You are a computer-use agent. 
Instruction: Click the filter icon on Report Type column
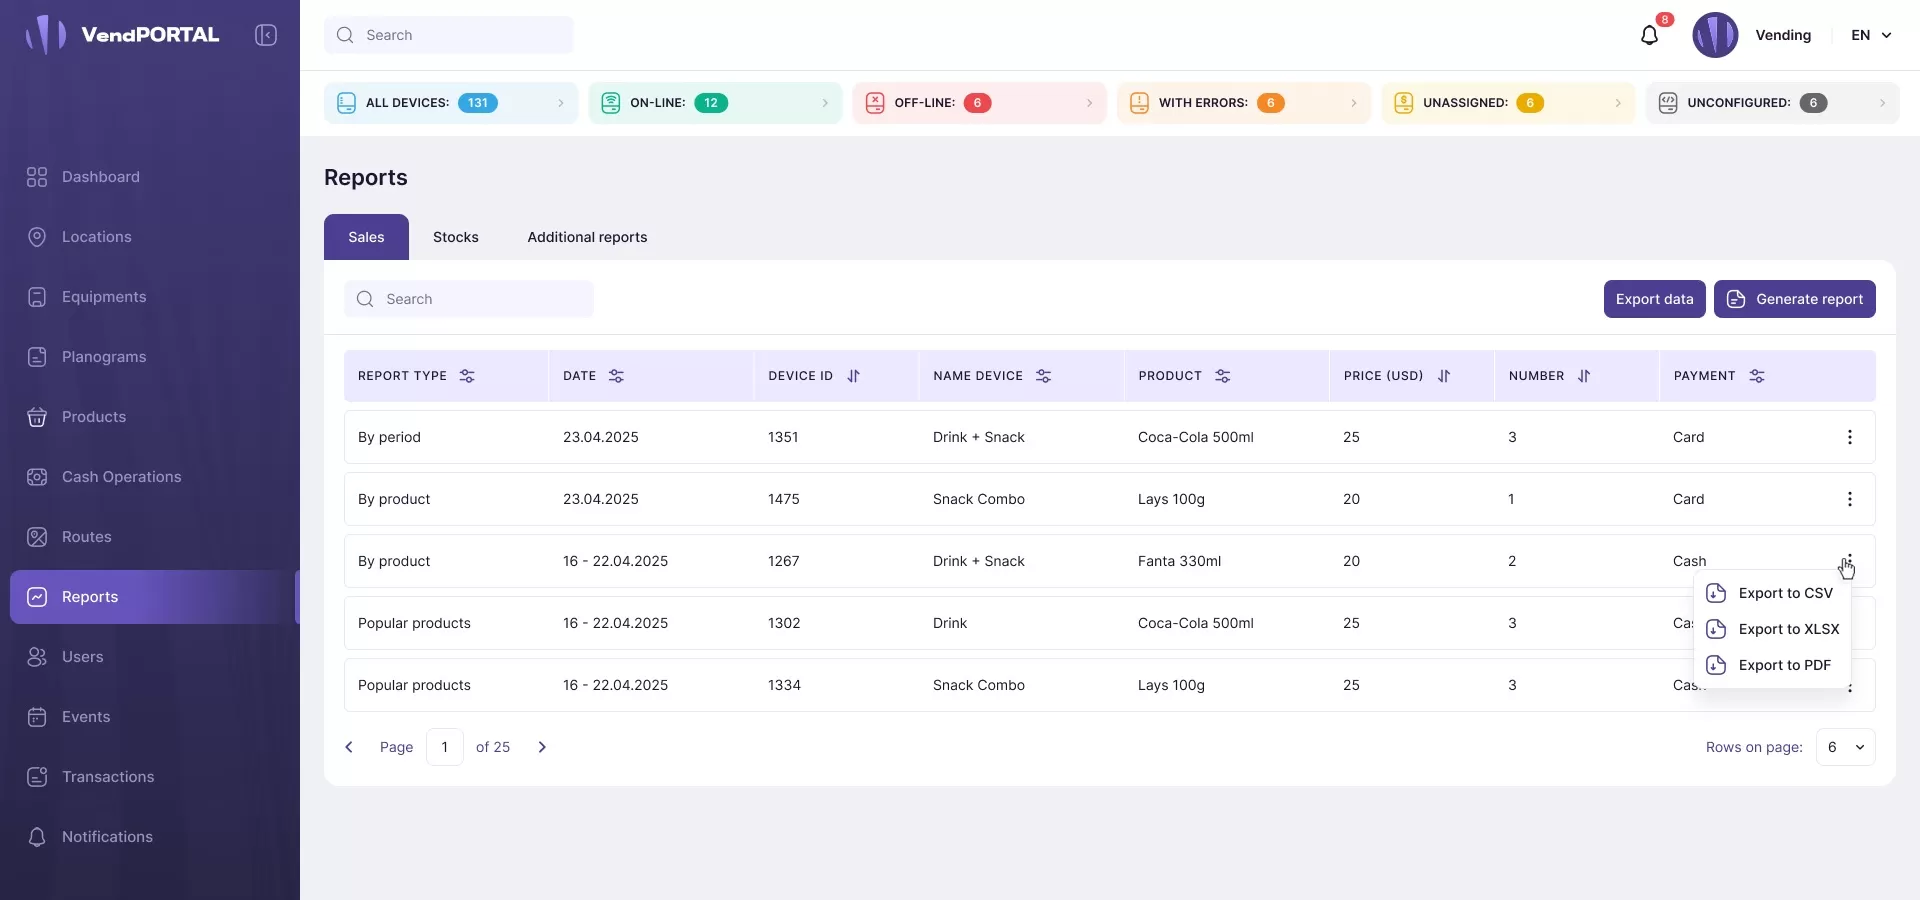pos(467,376)
